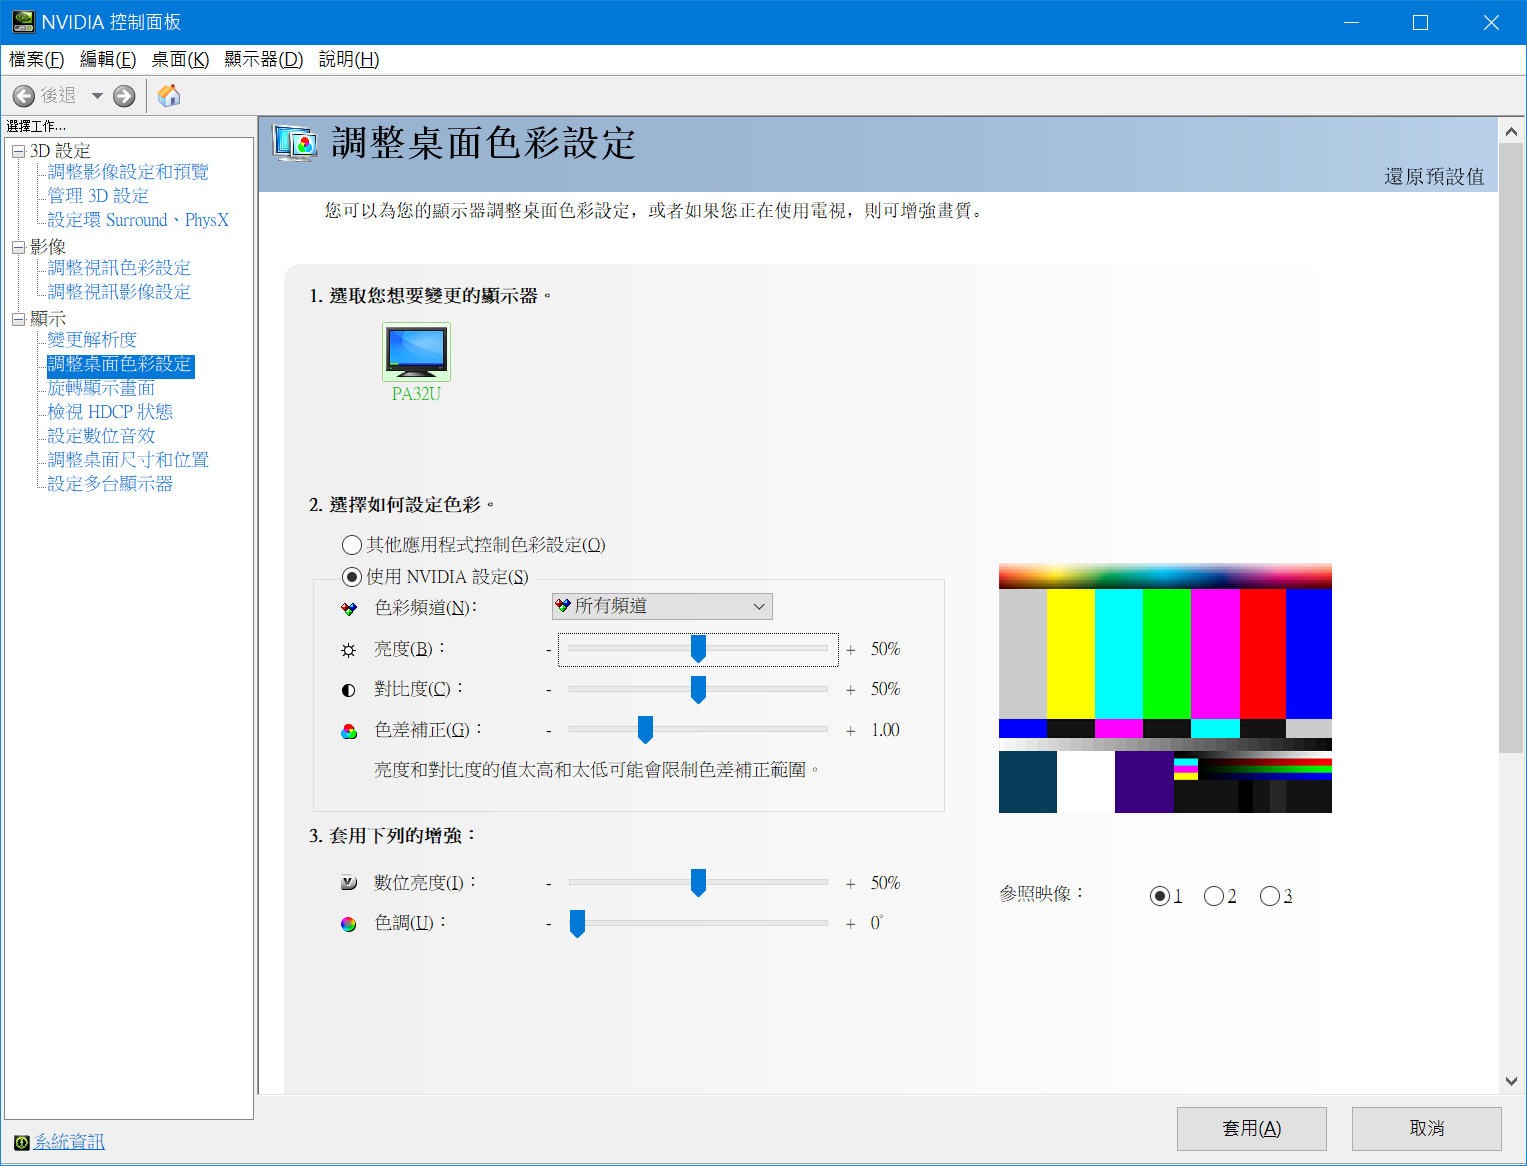
Task: Select 調整桌面色彩設定 in the tree
Action: coord(120,365)
